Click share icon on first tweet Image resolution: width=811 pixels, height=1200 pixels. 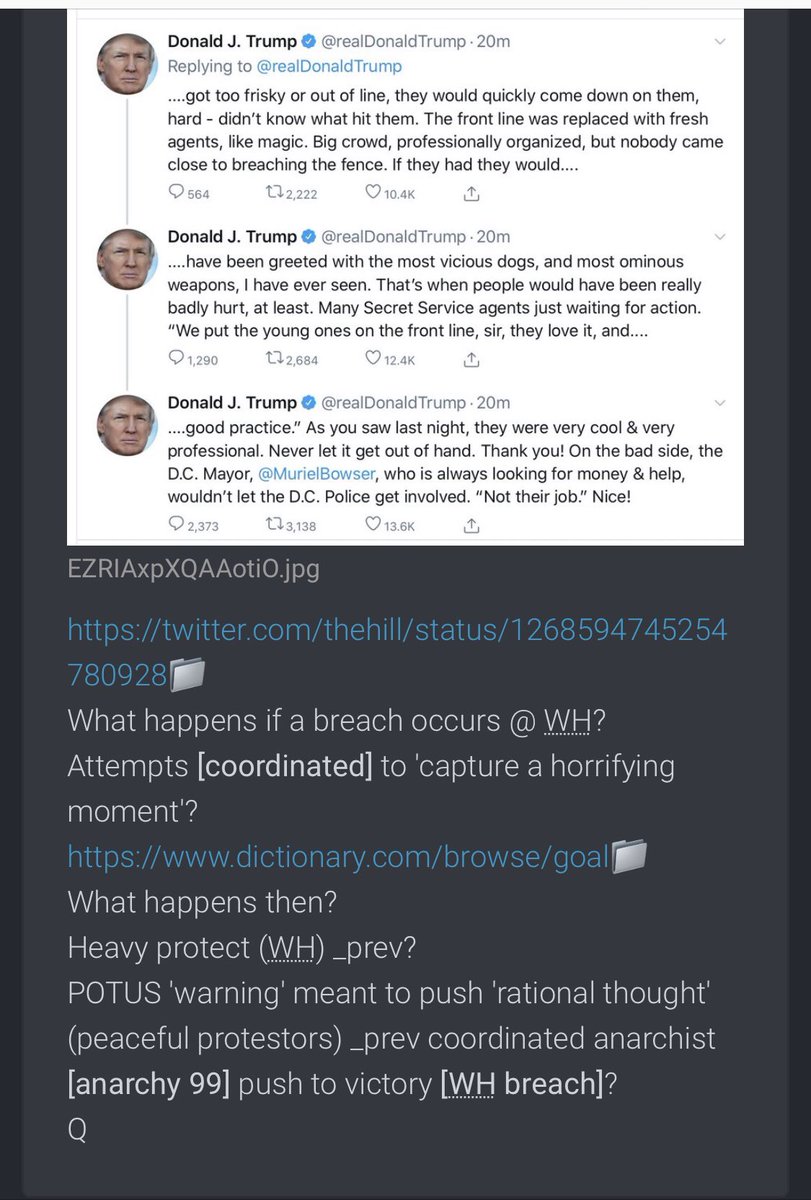[472, 193]
